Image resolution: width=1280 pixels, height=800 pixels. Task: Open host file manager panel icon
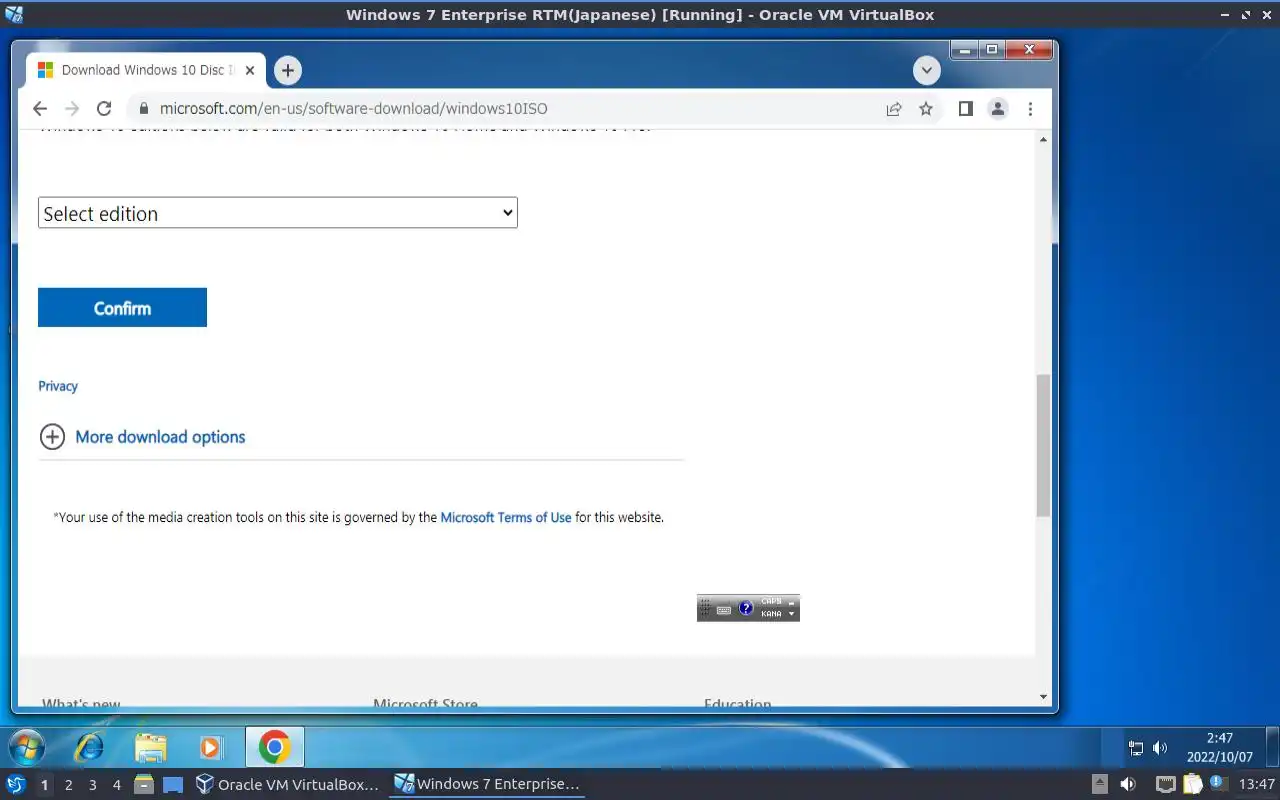pyautogui.click(x=144, y=785)
